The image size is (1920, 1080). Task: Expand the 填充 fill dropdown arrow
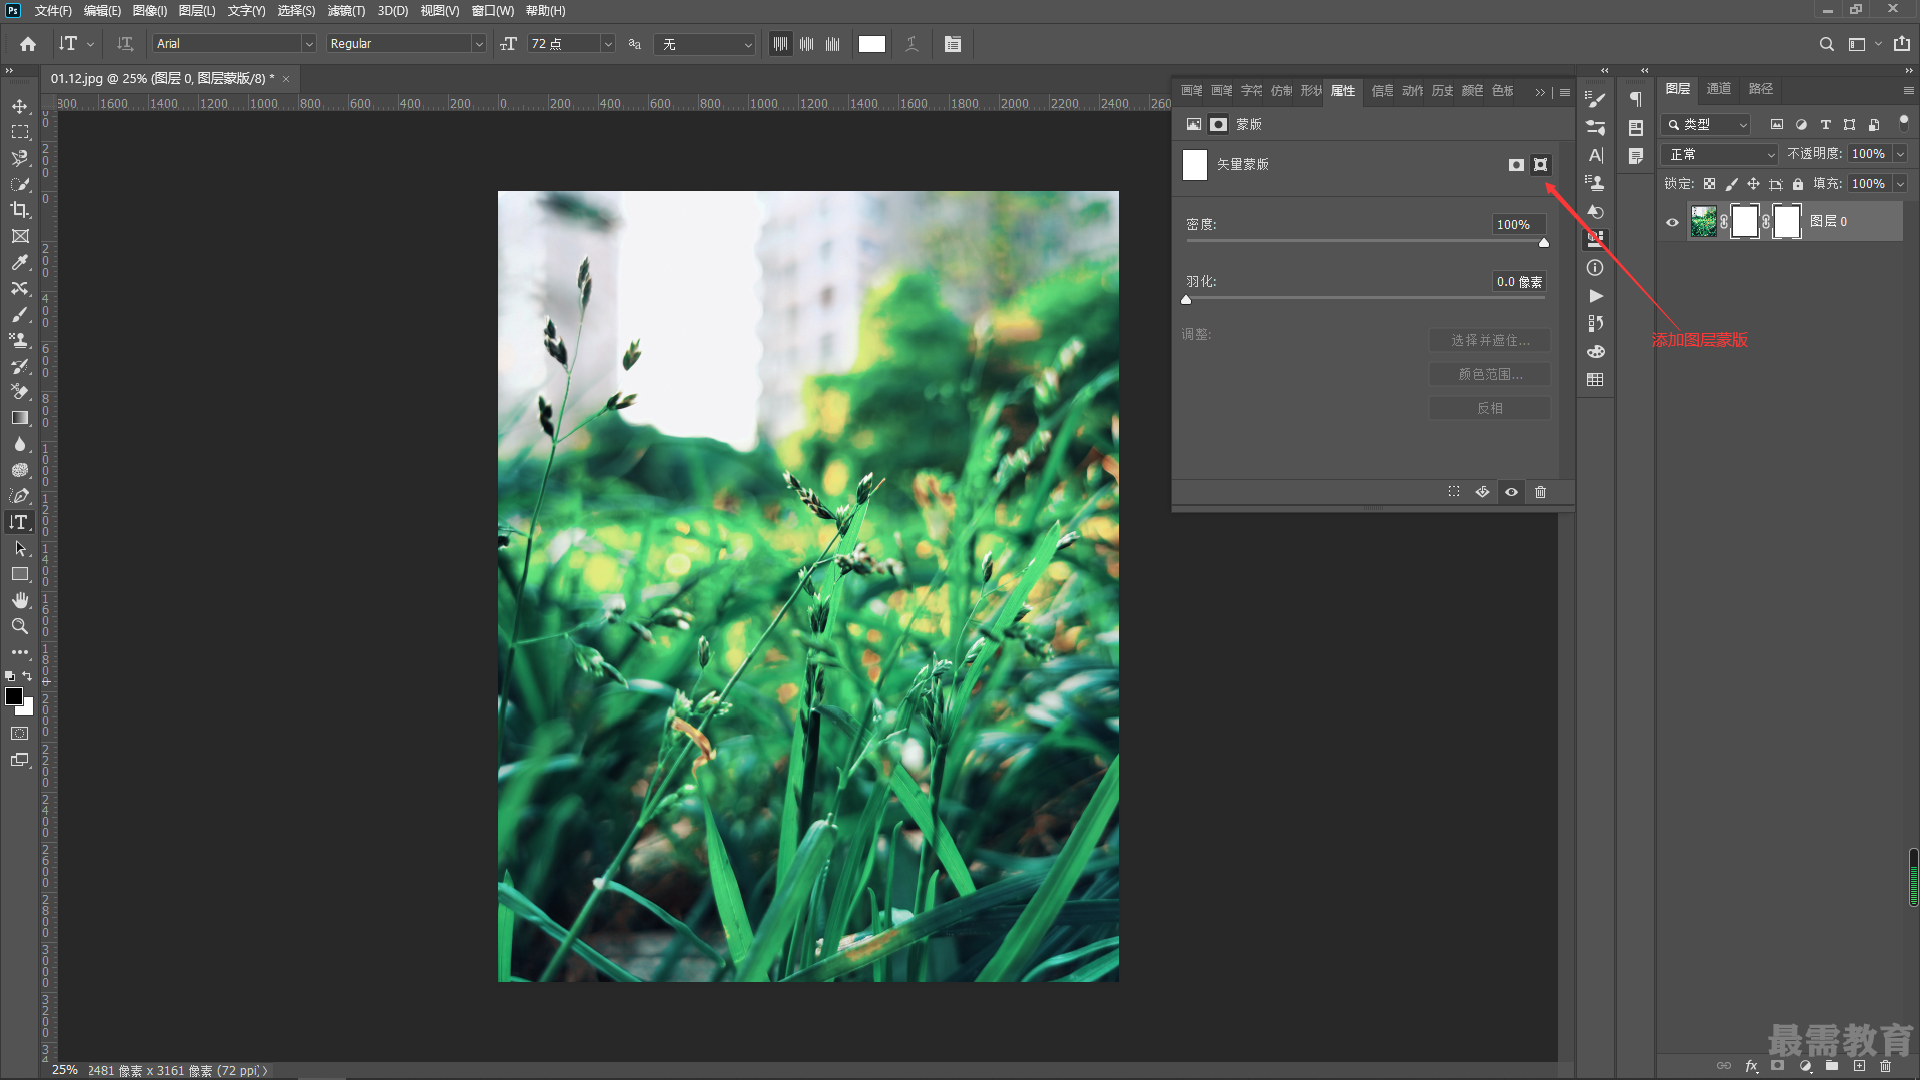click(1900, 184)
